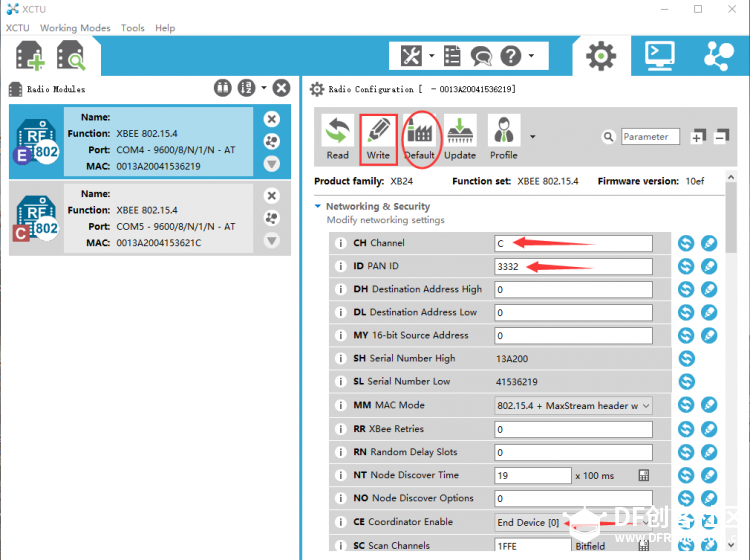750x560 pixels.
Task: Discover radio modules icon
Action: (x=71, y=56)
